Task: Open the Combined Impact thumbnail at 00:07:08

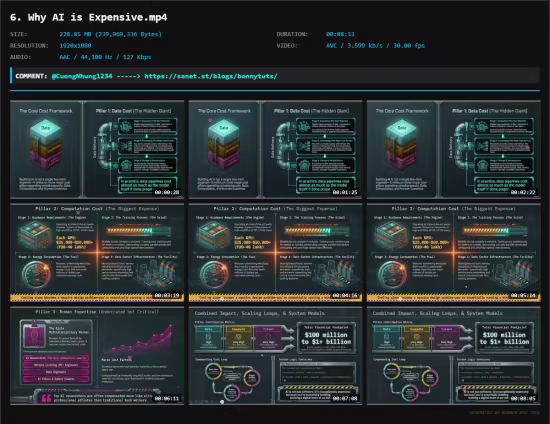Action: point(275,356)
